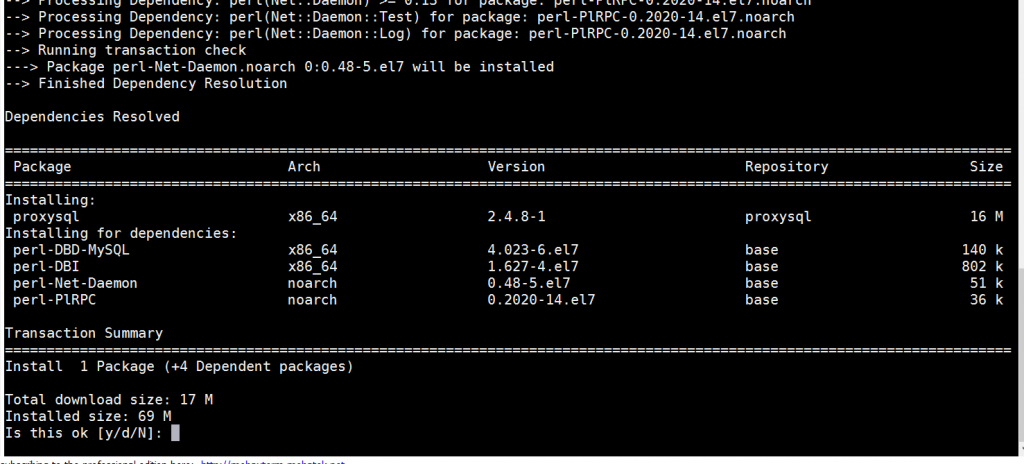Click the Arch column header

[304, 167]
